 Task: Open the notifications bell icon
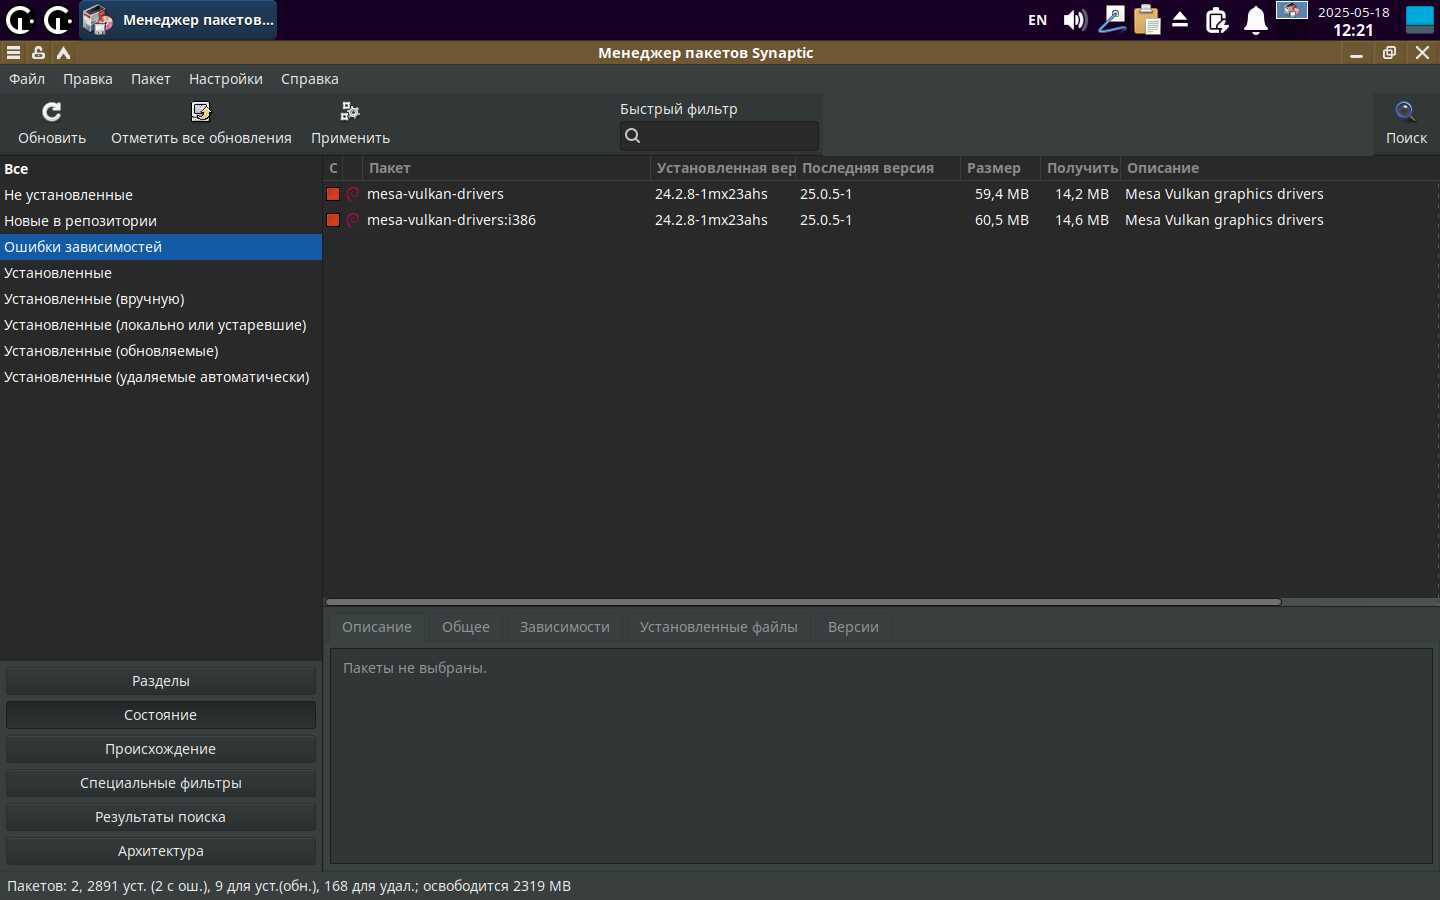(x=1256, y=20)
